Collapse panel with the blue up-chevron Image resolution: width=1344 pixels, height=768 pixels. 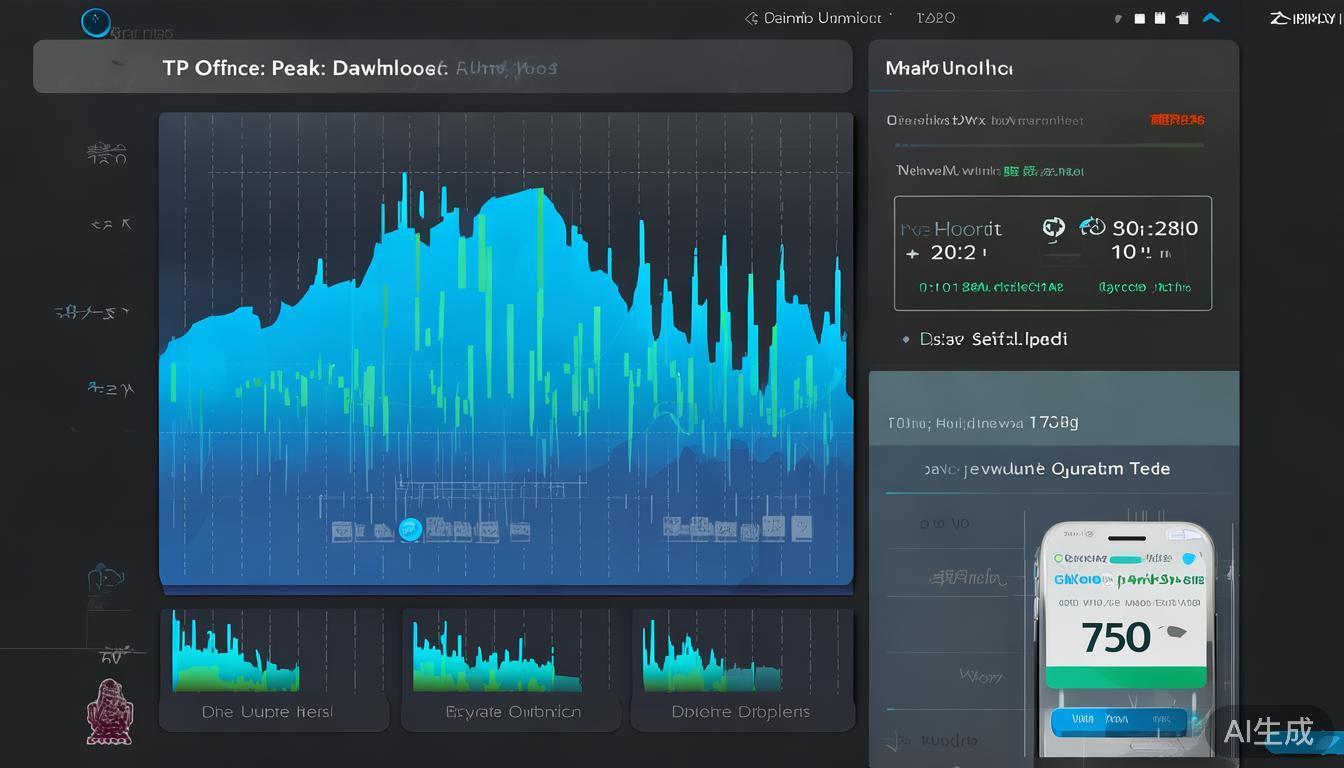(x=1211, y=18)
